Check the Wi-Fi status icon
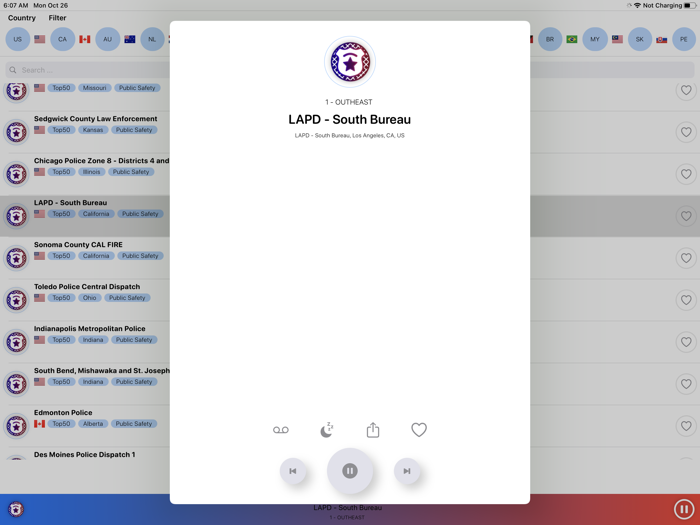 637,5
